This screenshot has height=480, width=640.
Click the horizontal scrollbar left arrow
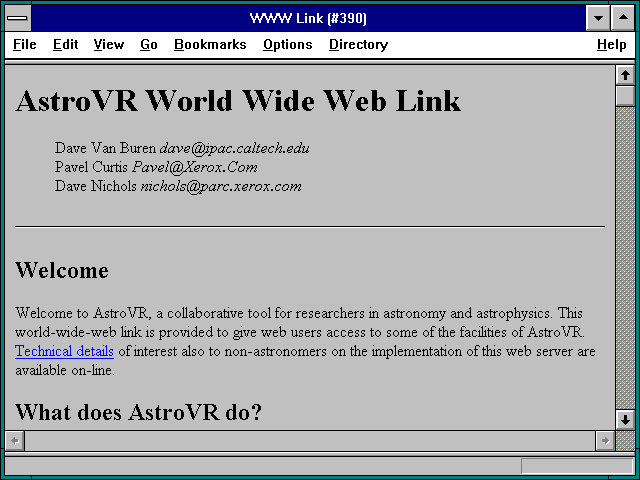[x=15, y=441]
